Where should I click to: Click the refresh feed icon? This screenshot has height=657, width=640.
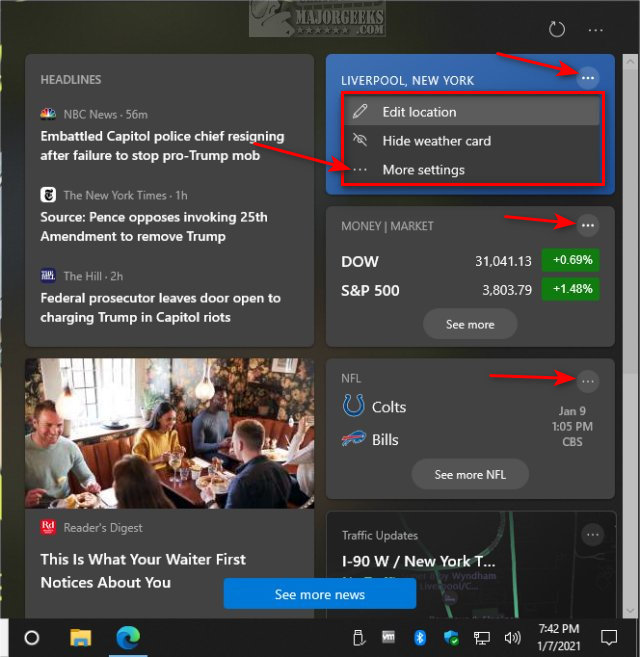click(x=557, y=29)
